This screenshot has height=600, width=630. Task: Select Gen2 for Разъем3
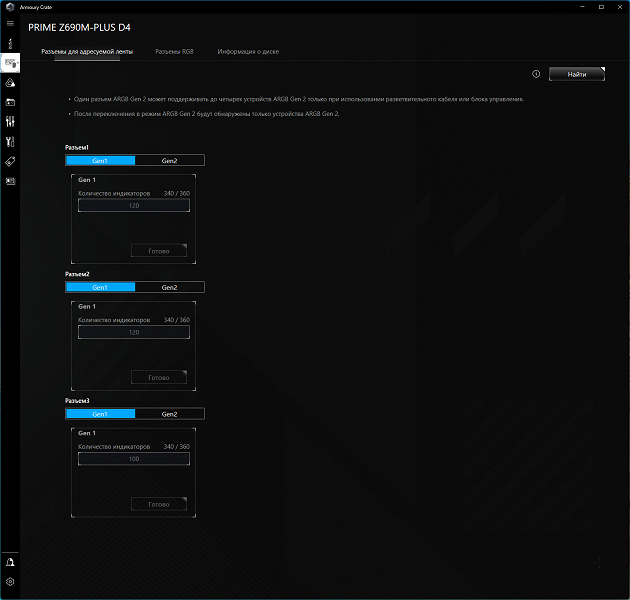click(x=170, y=414)
